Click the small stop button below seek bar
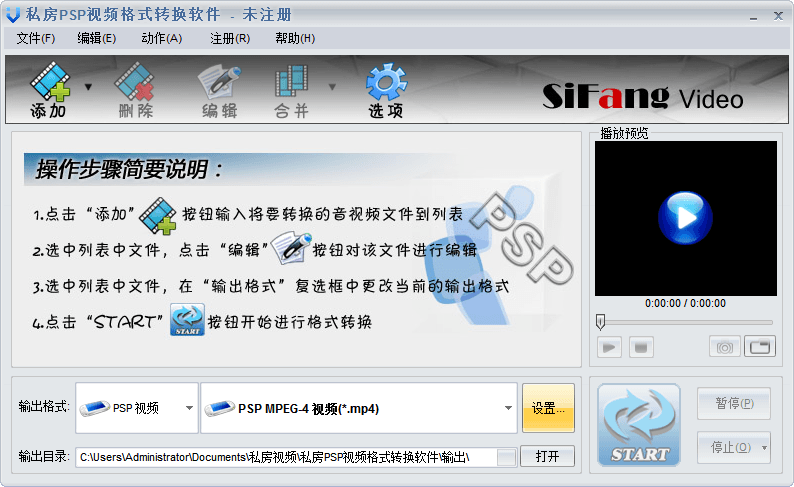 (641, 347)
